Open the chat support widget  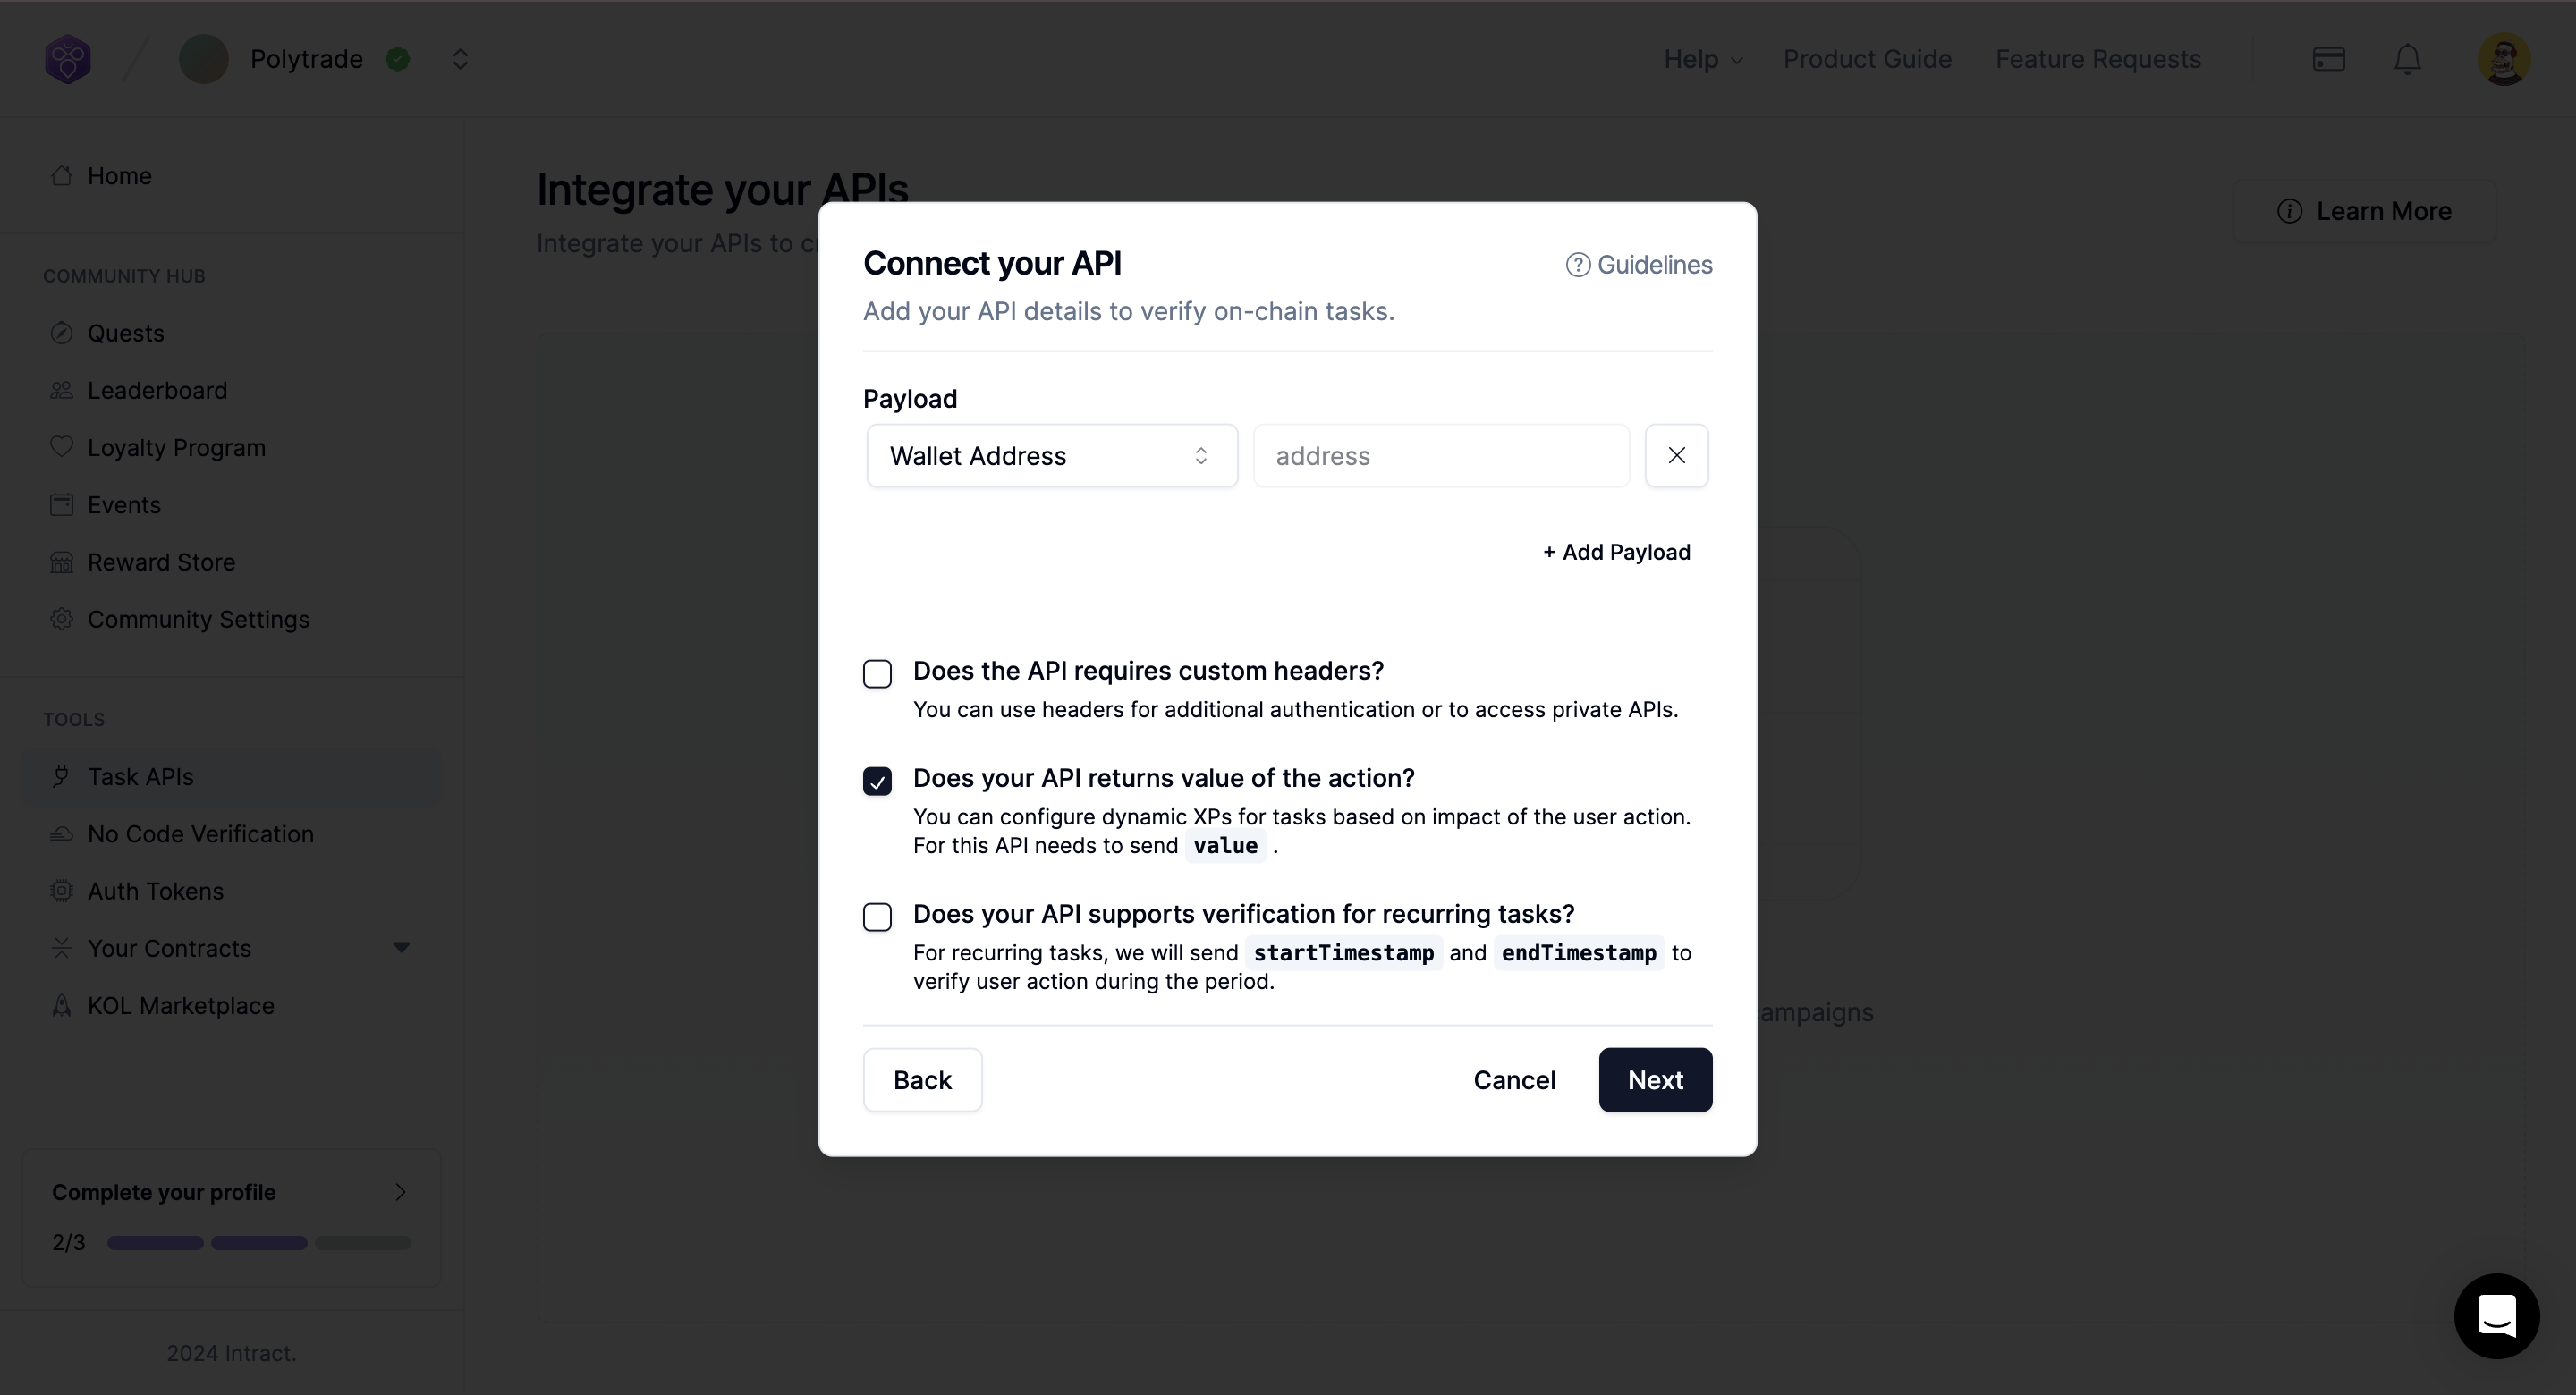[x=2496, y=1316]
